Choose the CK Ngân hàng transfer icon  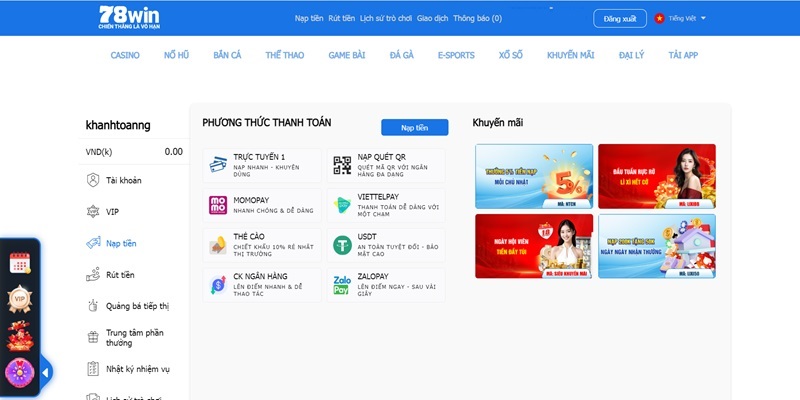[x=218, y=285]
